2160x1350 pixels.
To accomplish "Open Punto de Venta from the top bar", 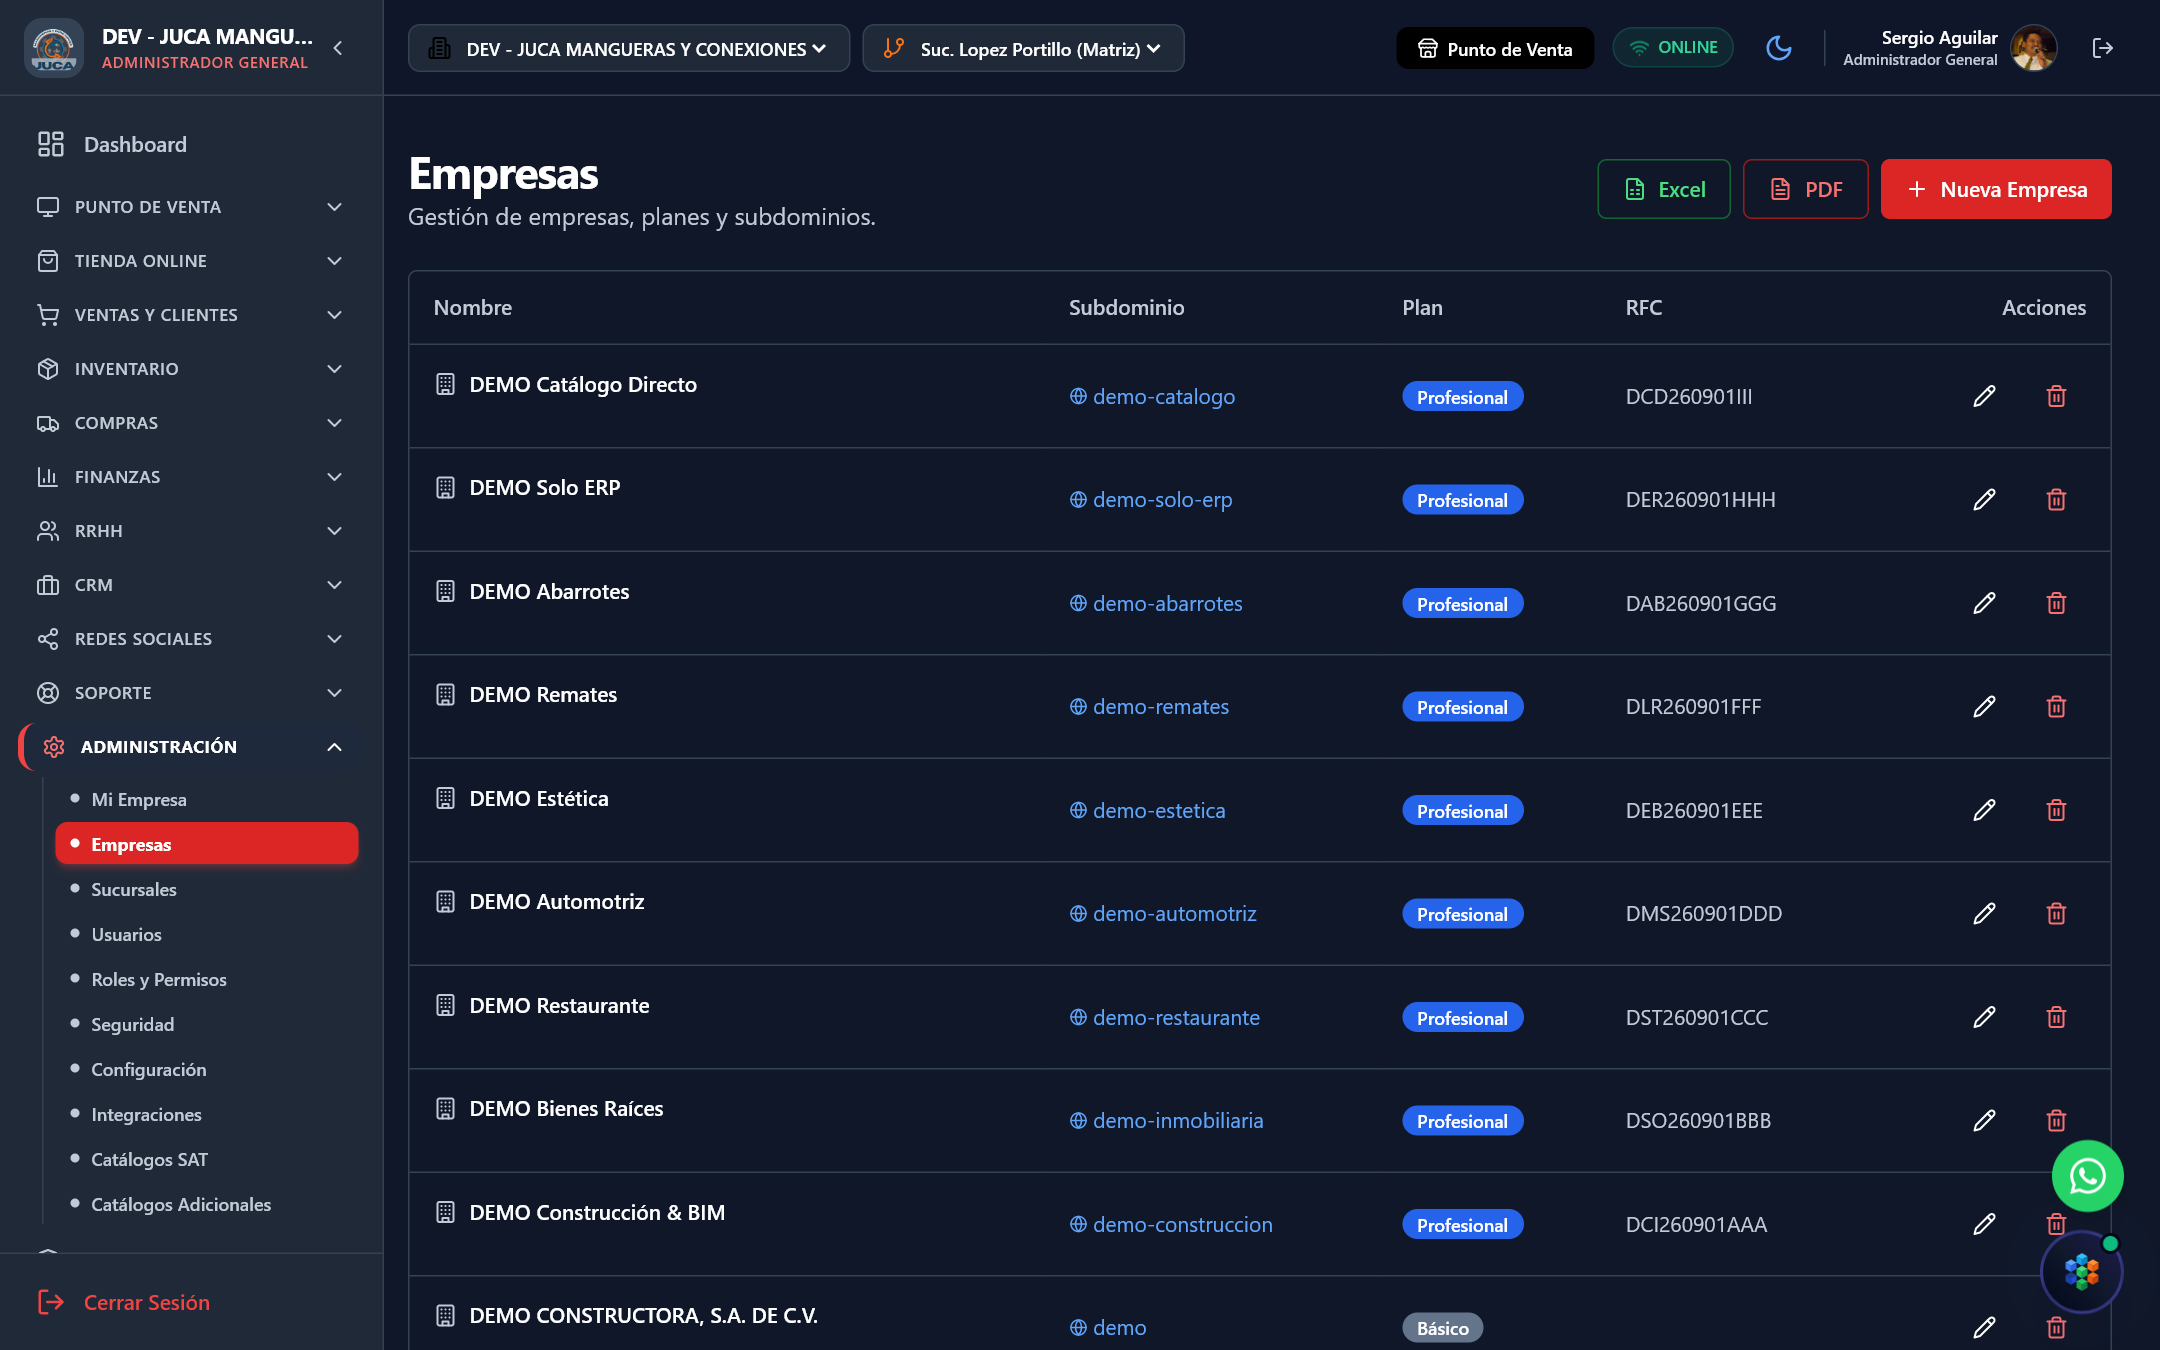I will pyautogui.click(x=1495, y=48).
